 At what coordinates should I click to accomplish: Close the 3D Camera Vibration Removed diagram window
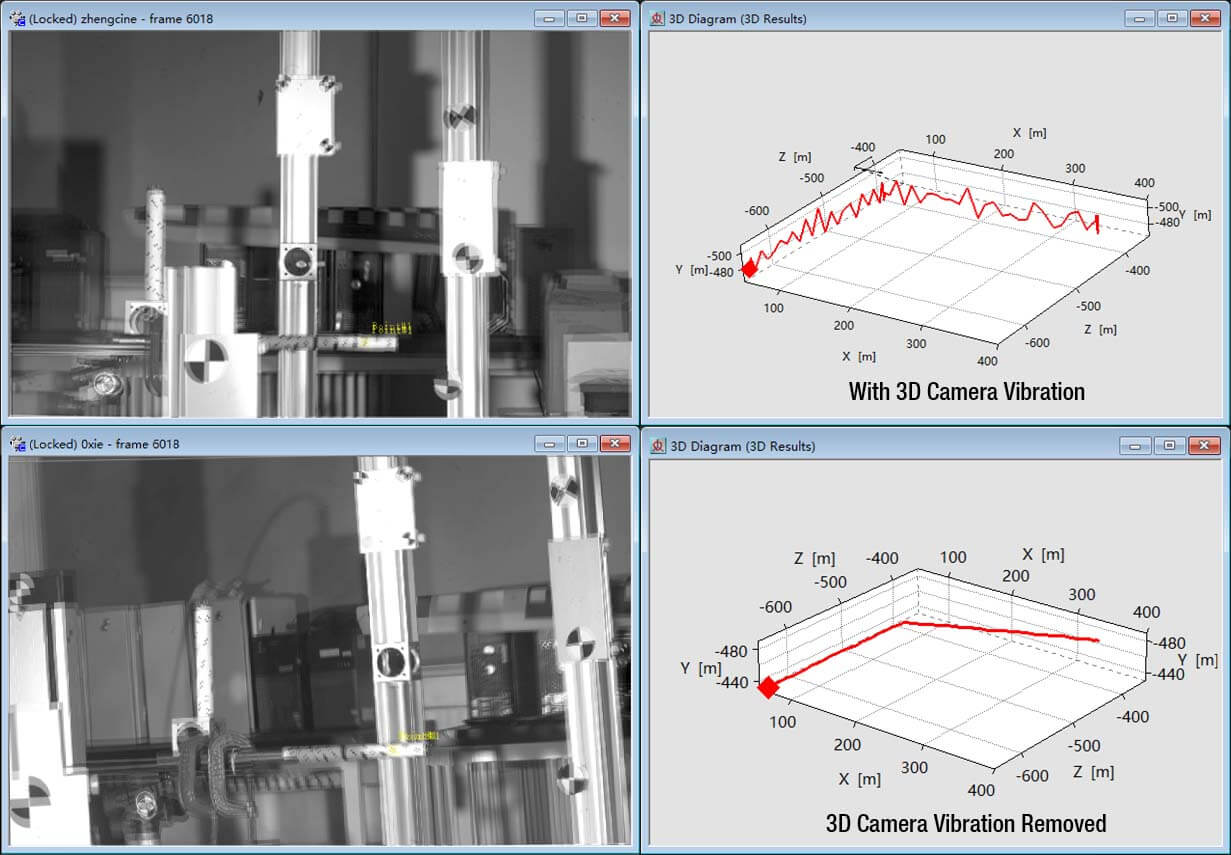tap(1204, 445)
